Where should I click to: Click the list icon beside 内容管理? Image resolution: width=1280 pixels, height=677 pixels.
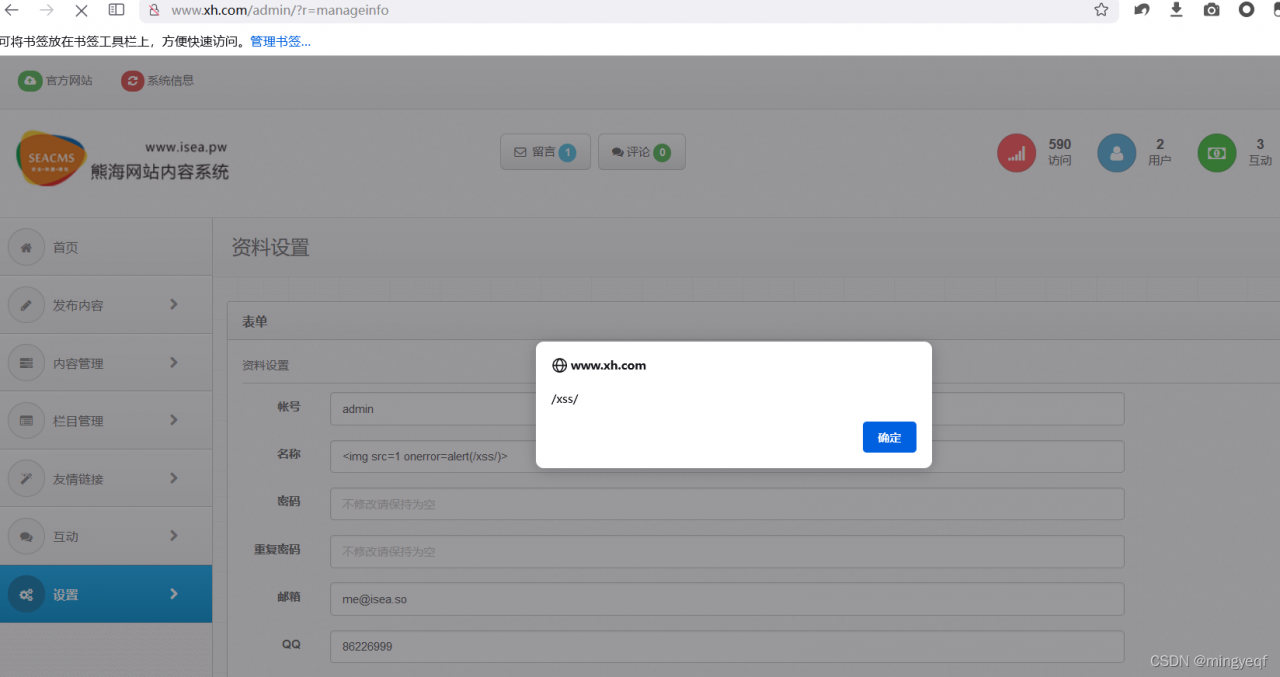[26, 363]
